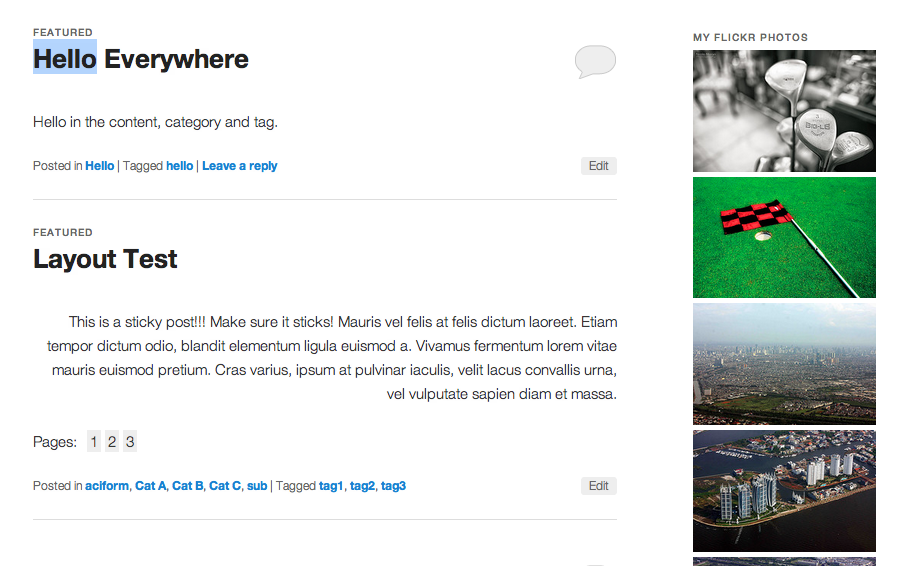
Task: Click the tag3 tag link
Action: (393, 486)
